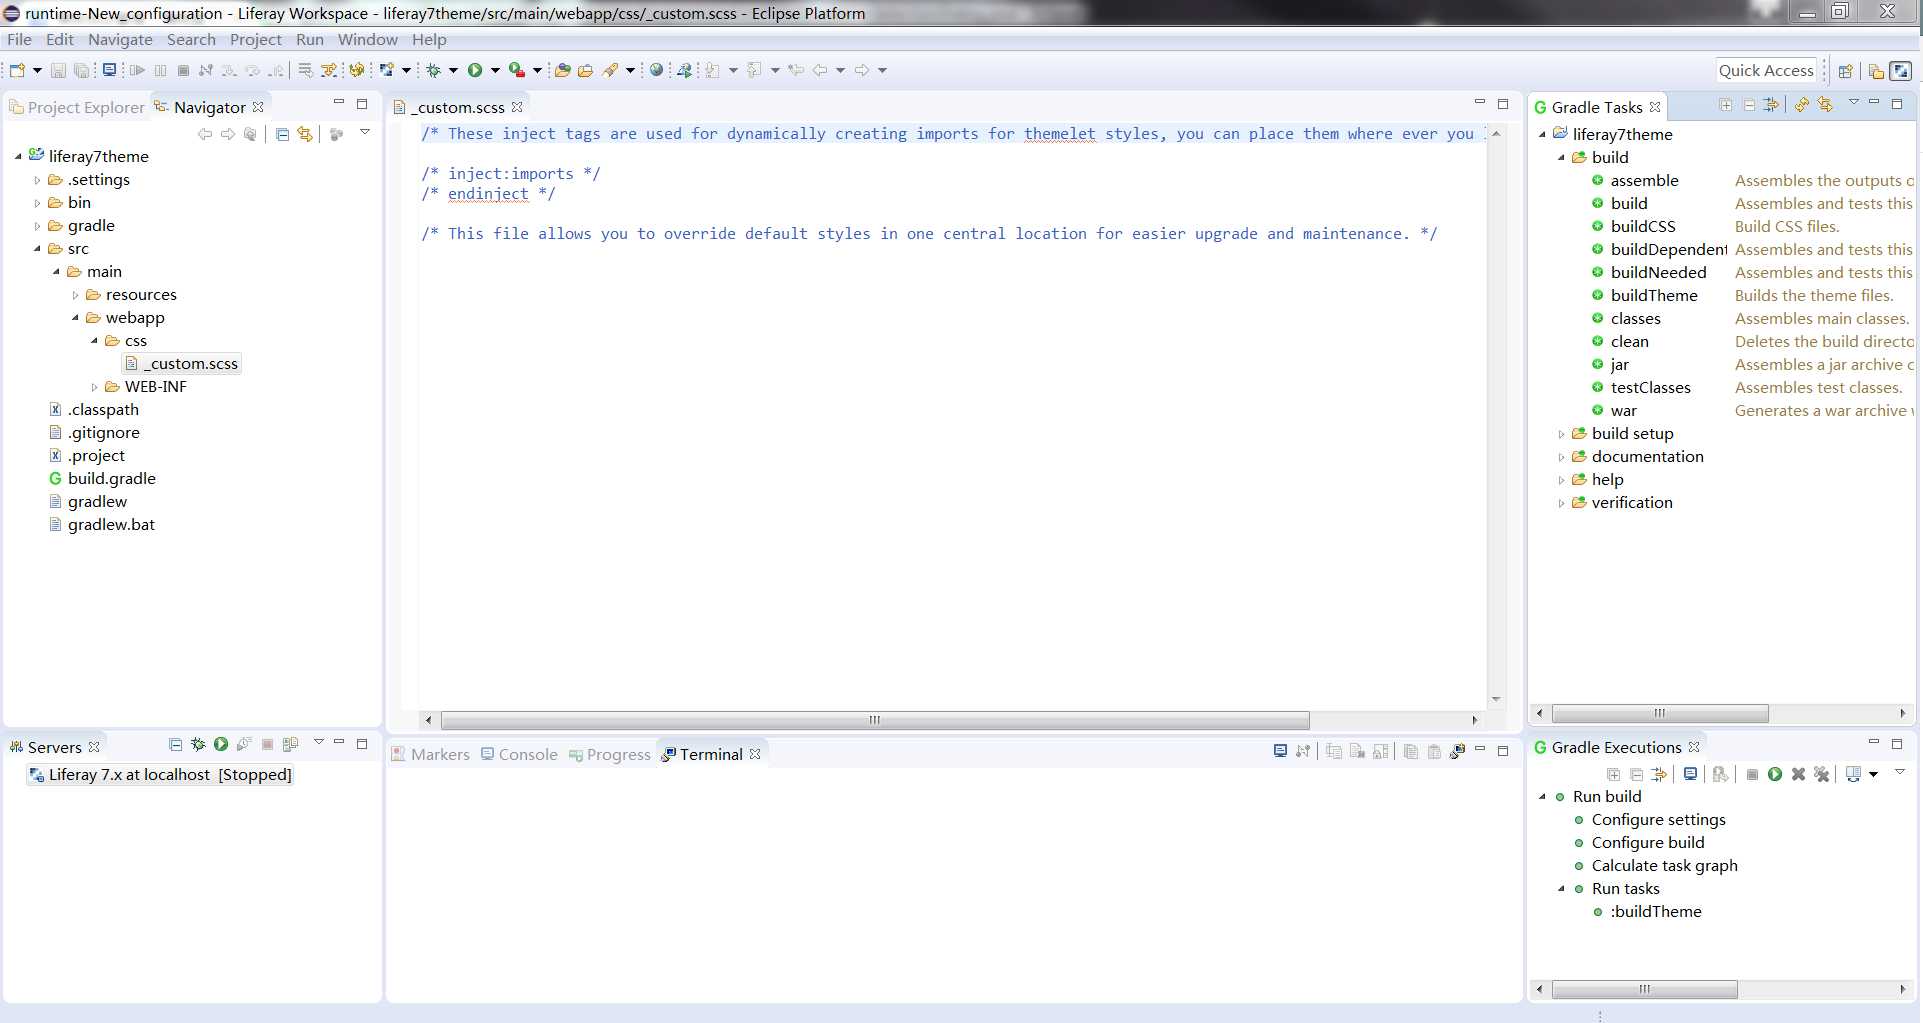Switch to the Liferay Workspace perspective icon

pyautogui.click(x=1901, y=71)
